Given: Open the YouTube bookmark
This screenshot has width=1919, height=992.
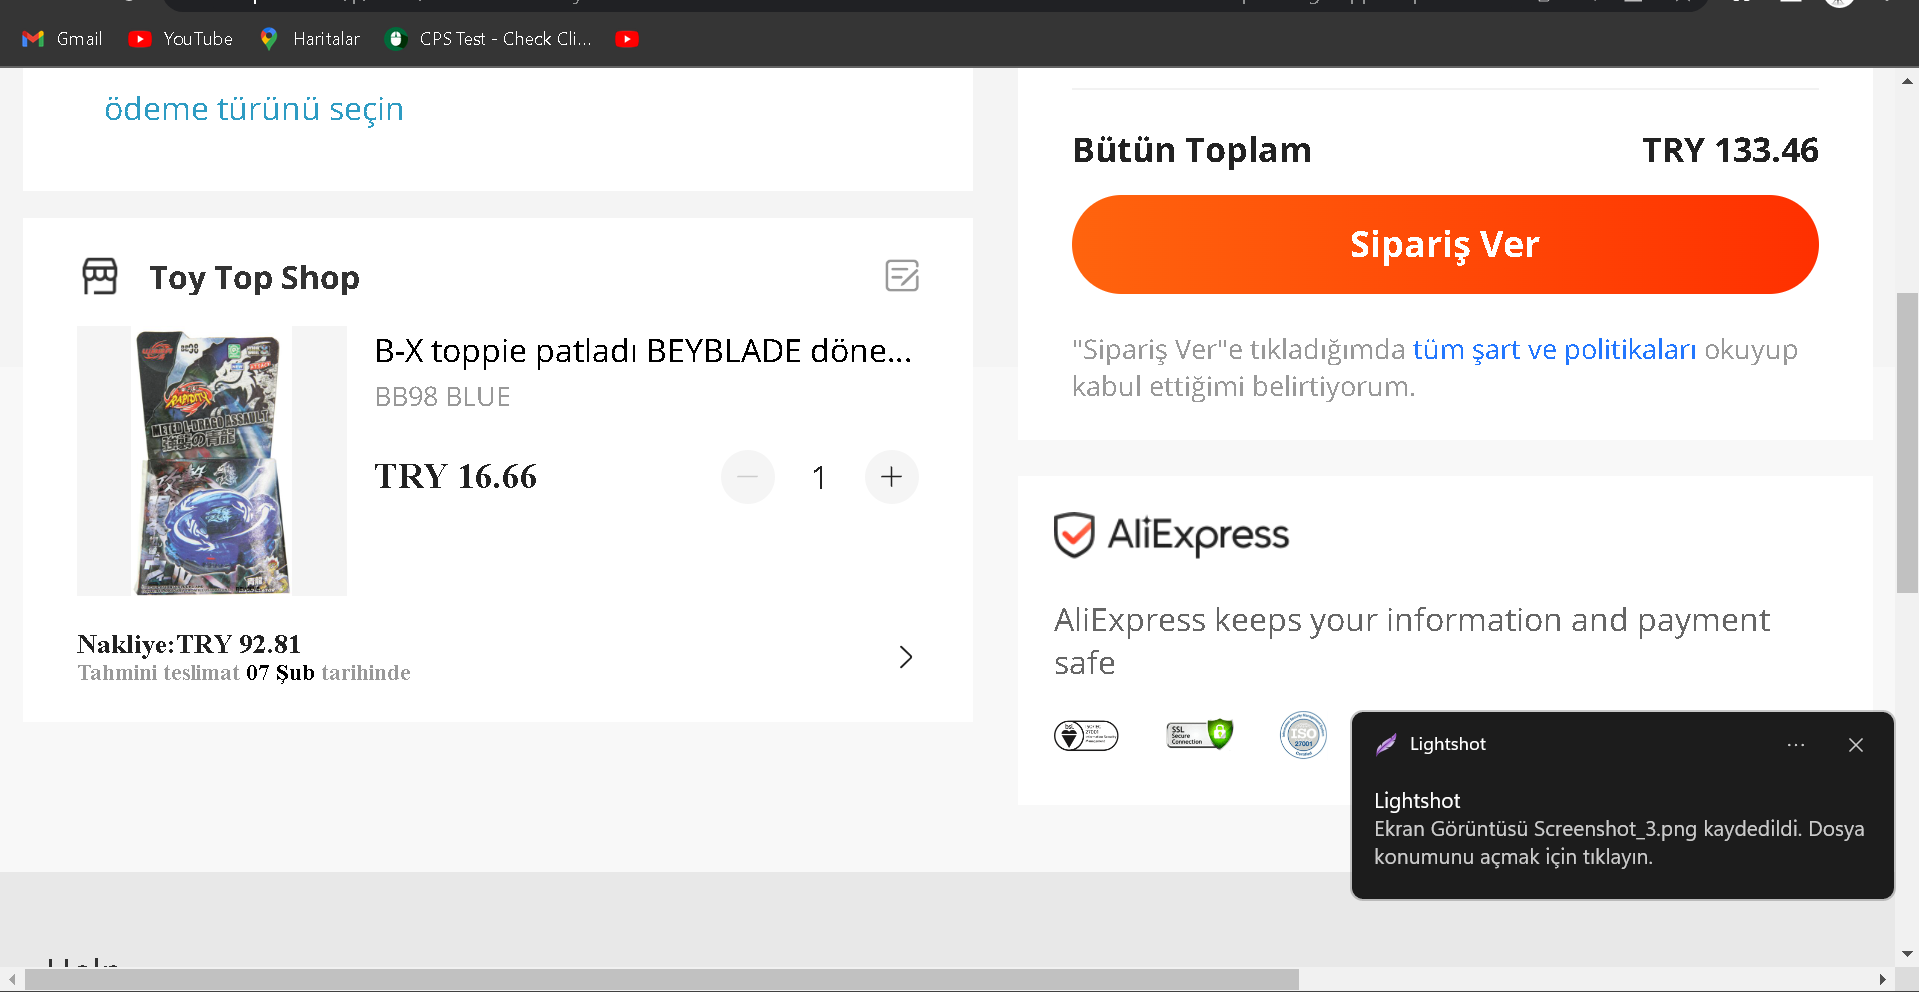Looking at the screenshot, I should (181, 39).
